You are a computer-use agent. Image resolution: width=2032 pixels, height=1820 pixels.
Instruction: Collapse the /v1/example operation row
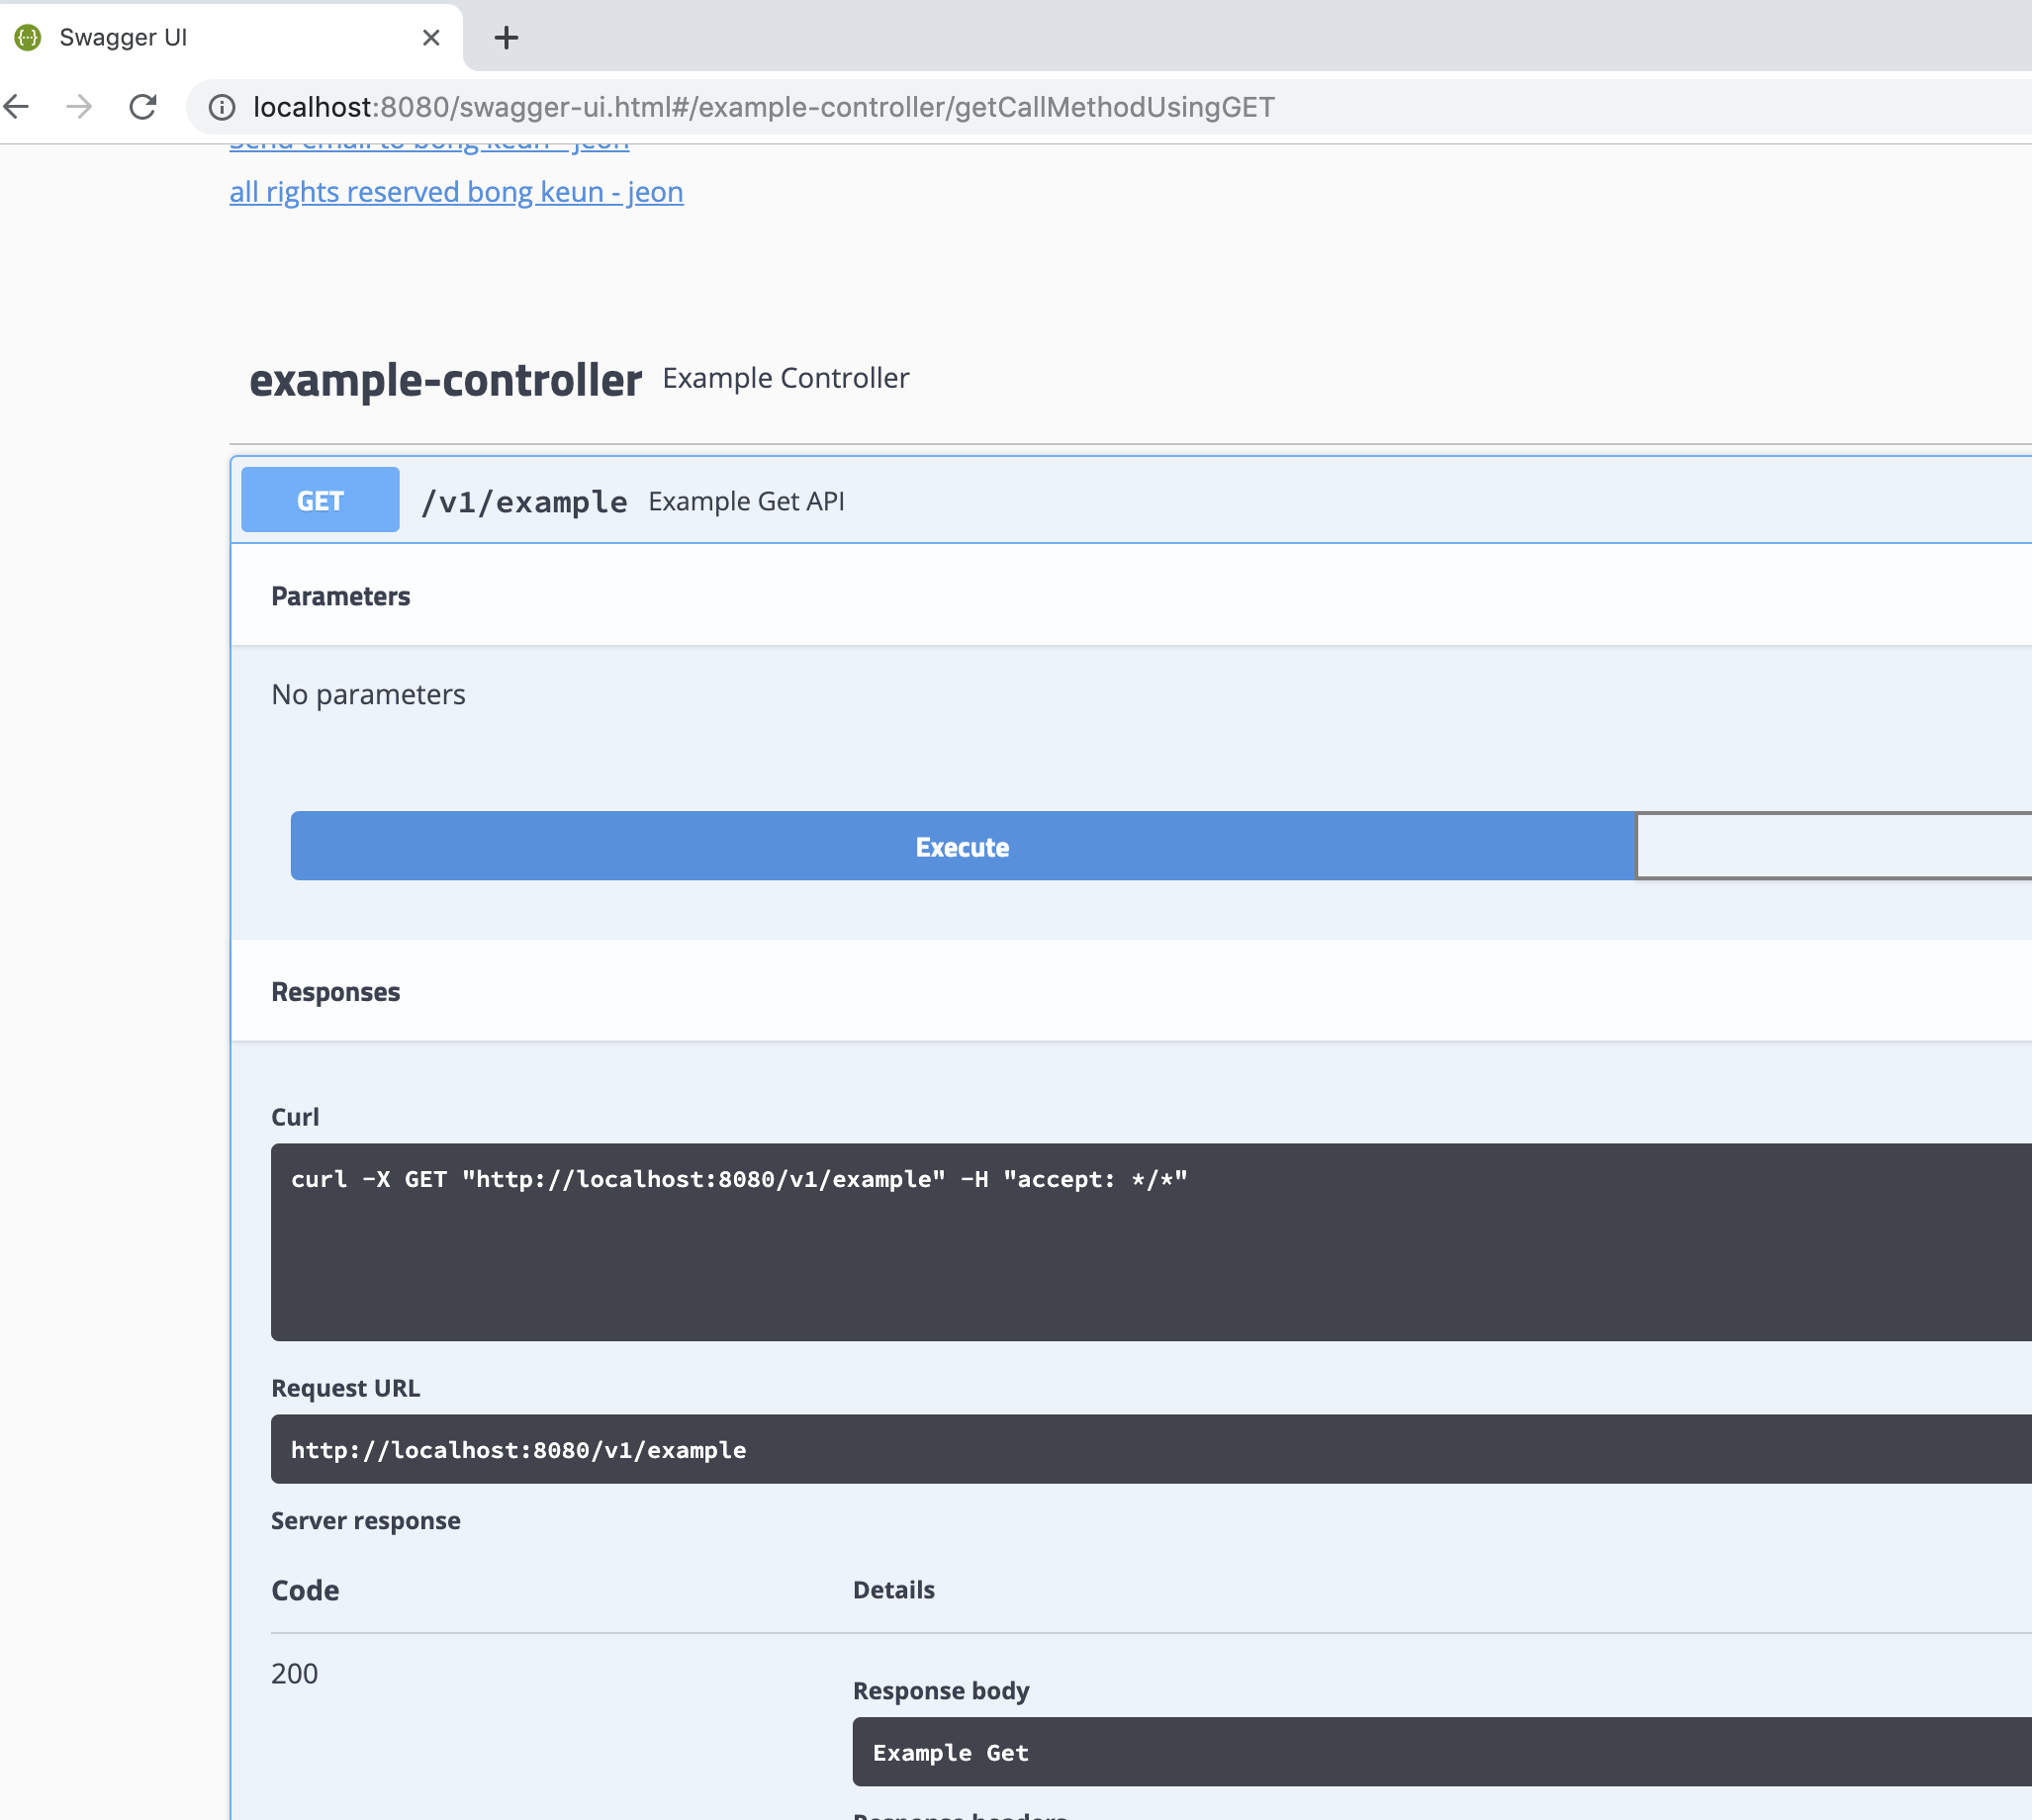coord(1131,500)
